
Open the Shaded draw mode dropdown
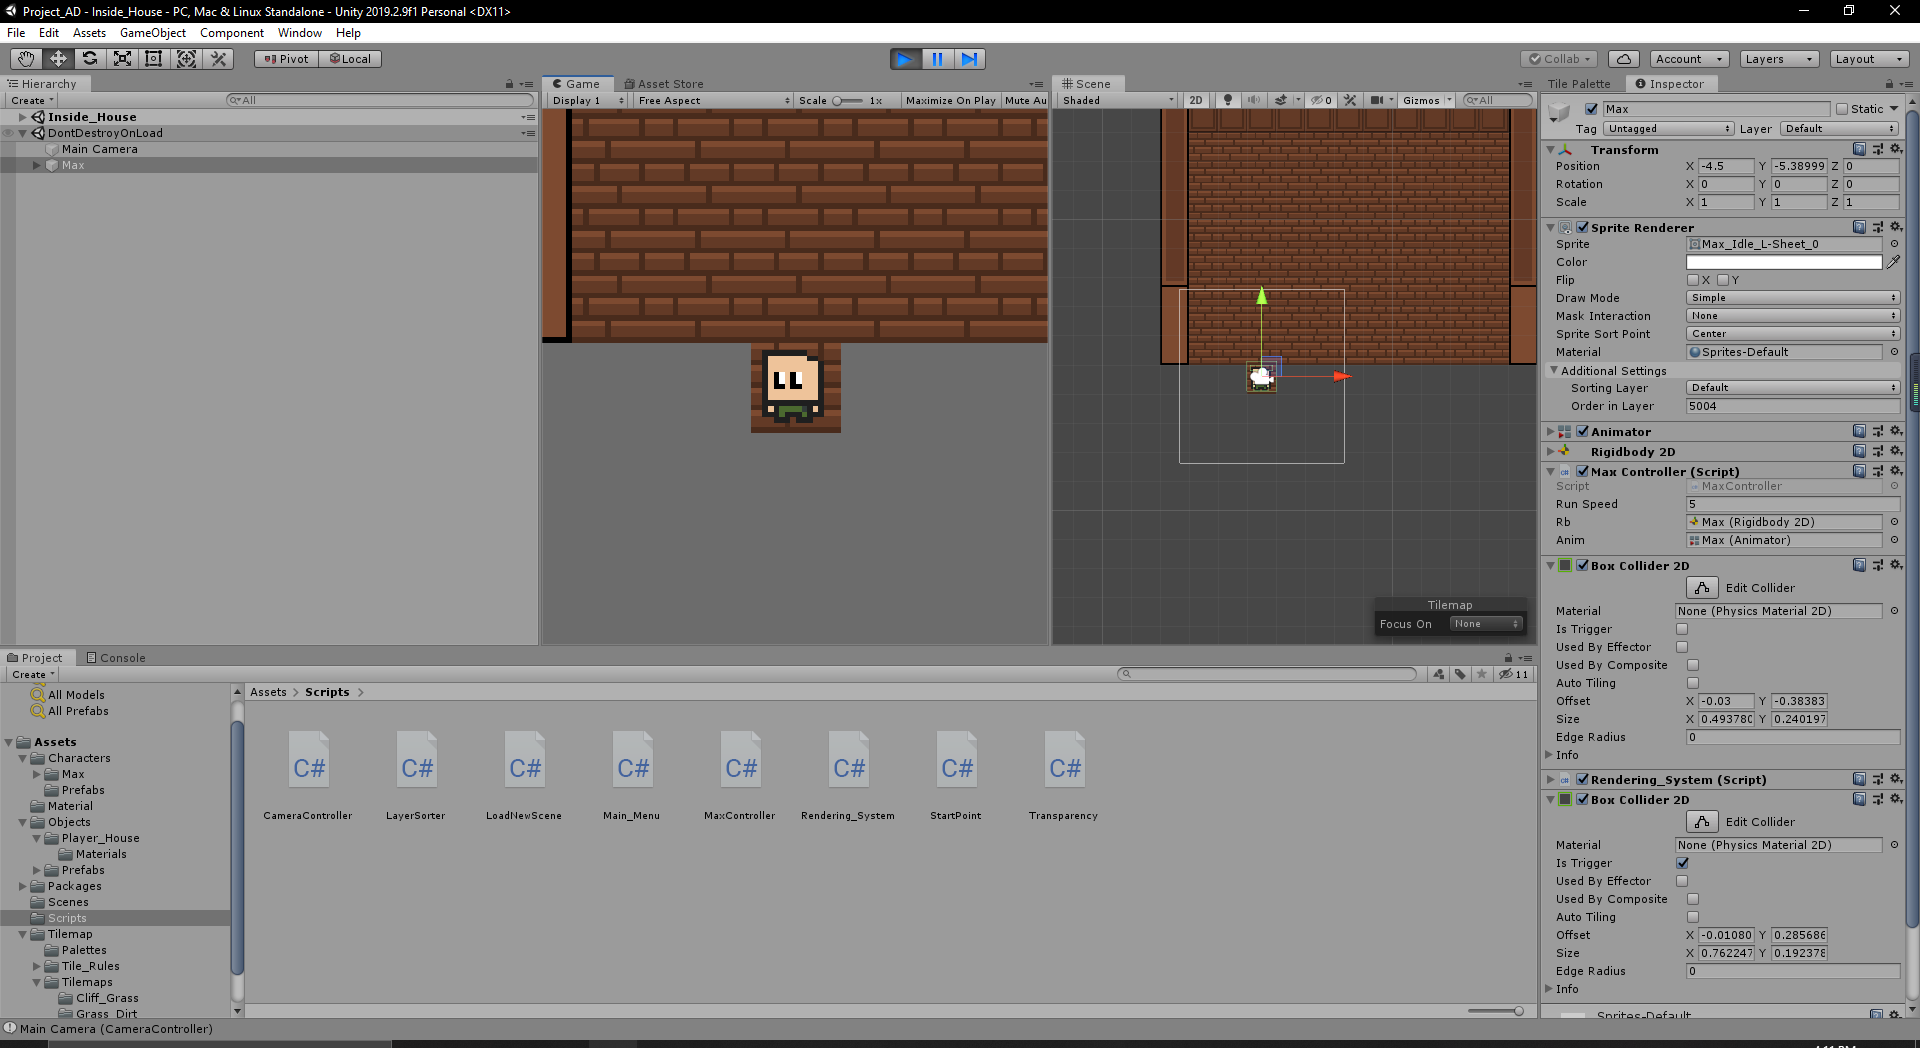tap(1118, 100)
